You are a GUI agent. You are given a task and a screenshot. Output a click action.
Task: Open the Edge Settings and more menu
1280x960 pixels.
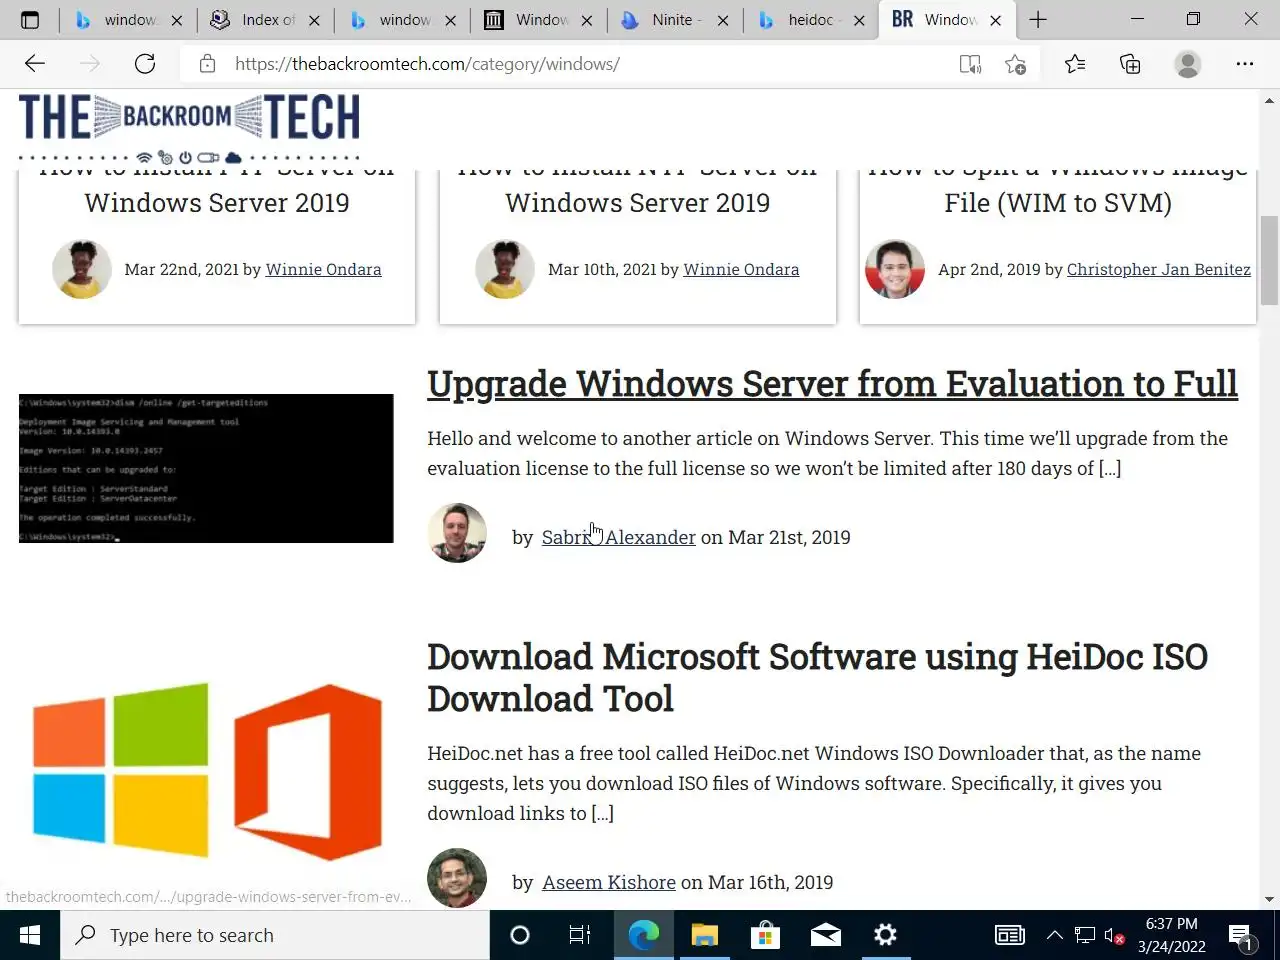point(1244,64)
